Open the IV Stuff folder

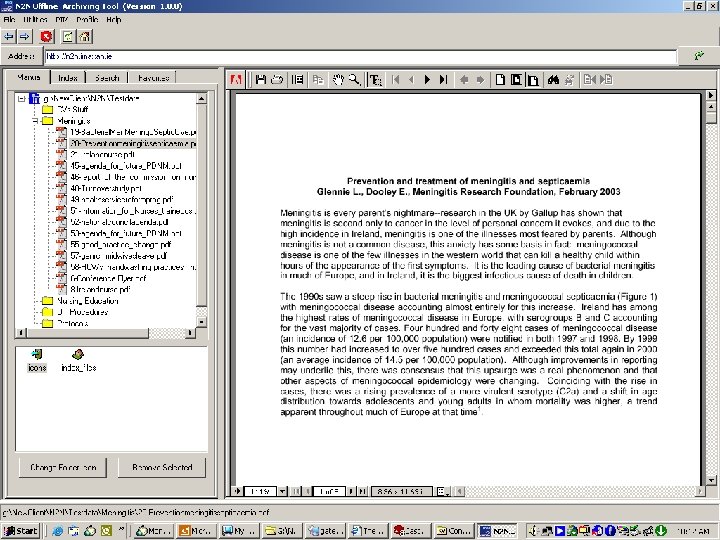(73, 109)
